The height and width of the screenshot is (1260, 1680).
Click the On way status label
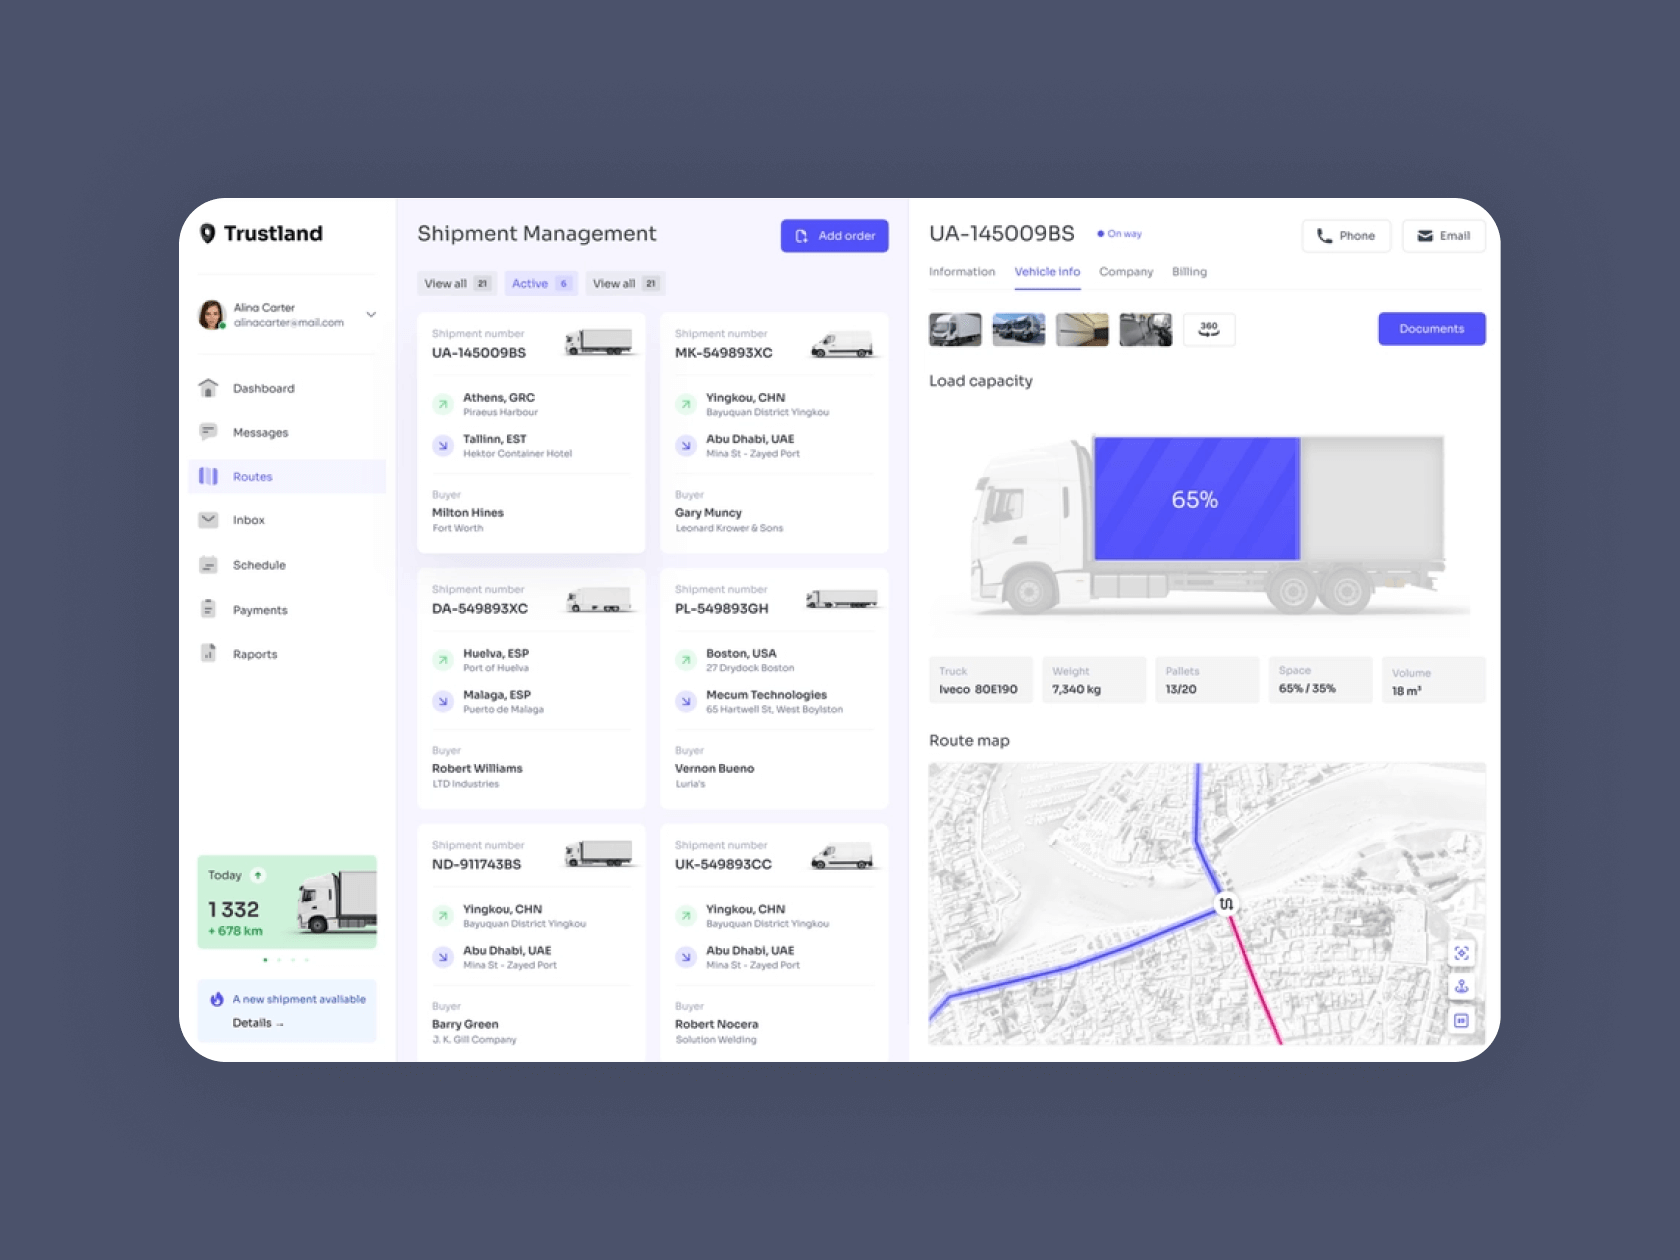coord(1124,234)
